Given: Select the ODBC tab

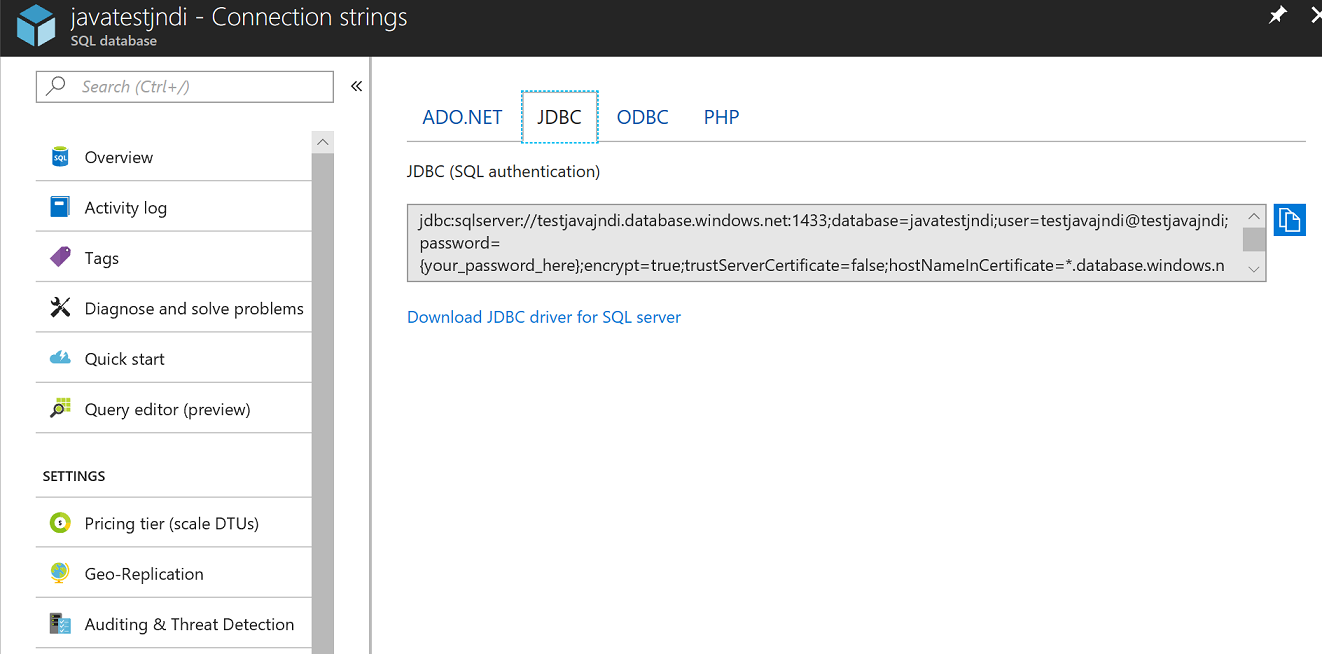Looking at the screenshot, I should click(x=642, y=116).
